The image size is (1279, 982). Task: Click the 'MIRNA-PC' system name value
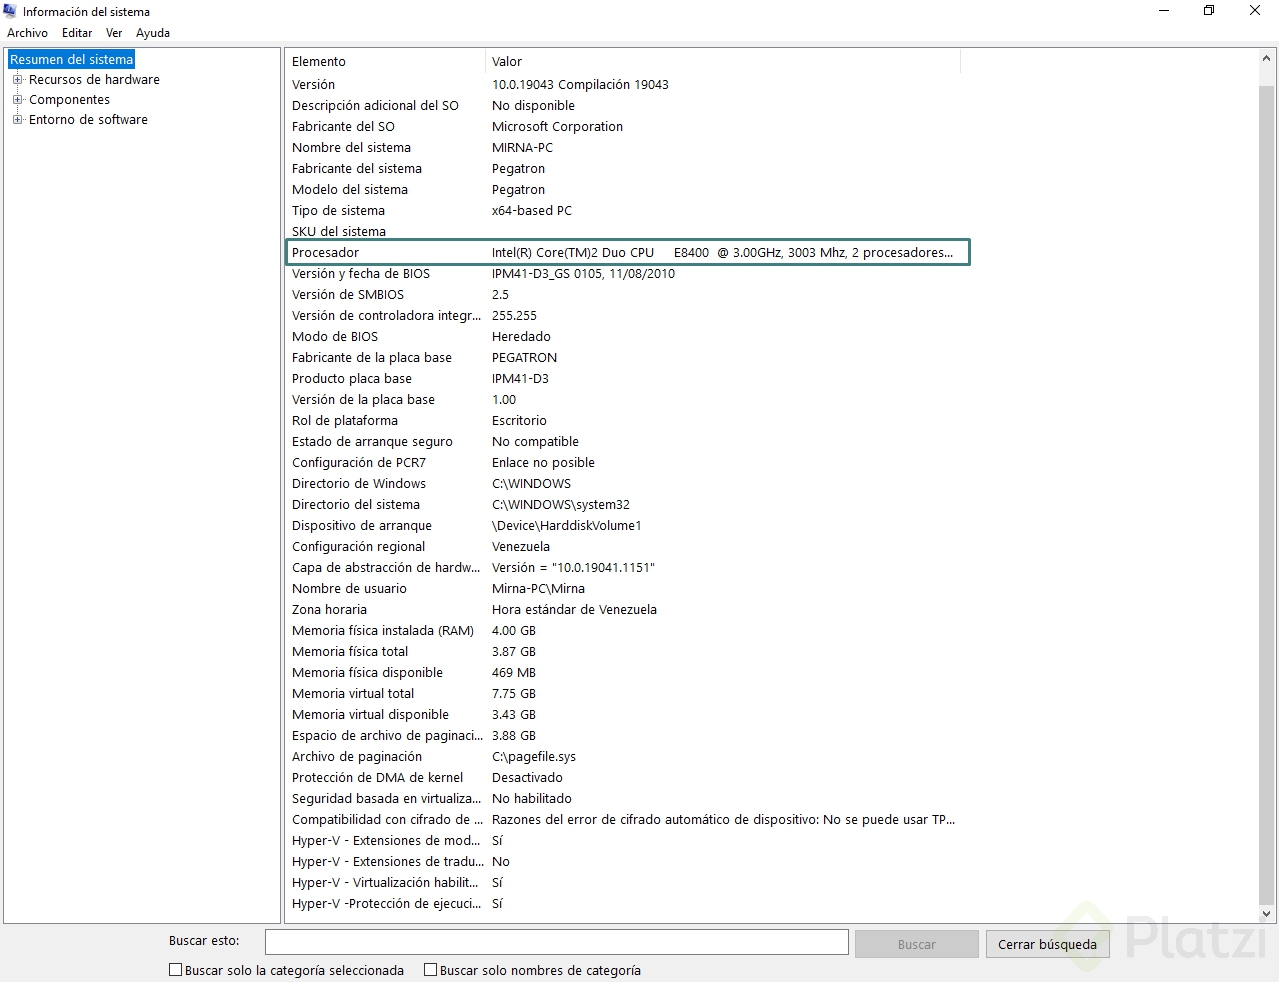[522, 148]
